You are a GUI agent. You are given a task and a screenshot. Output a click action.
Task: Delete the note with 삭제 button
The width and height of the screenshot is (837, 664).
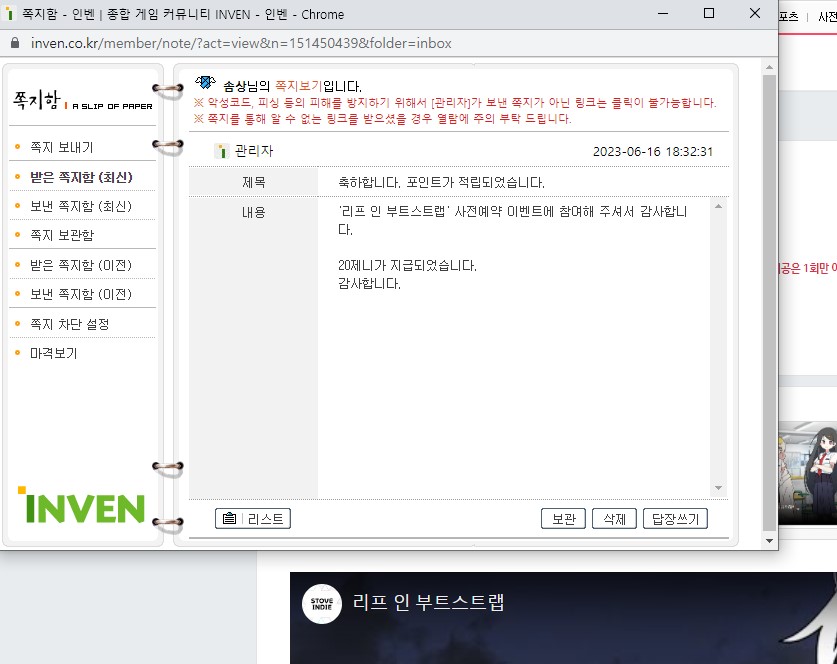pyautogui.click(x=614, y=518)
